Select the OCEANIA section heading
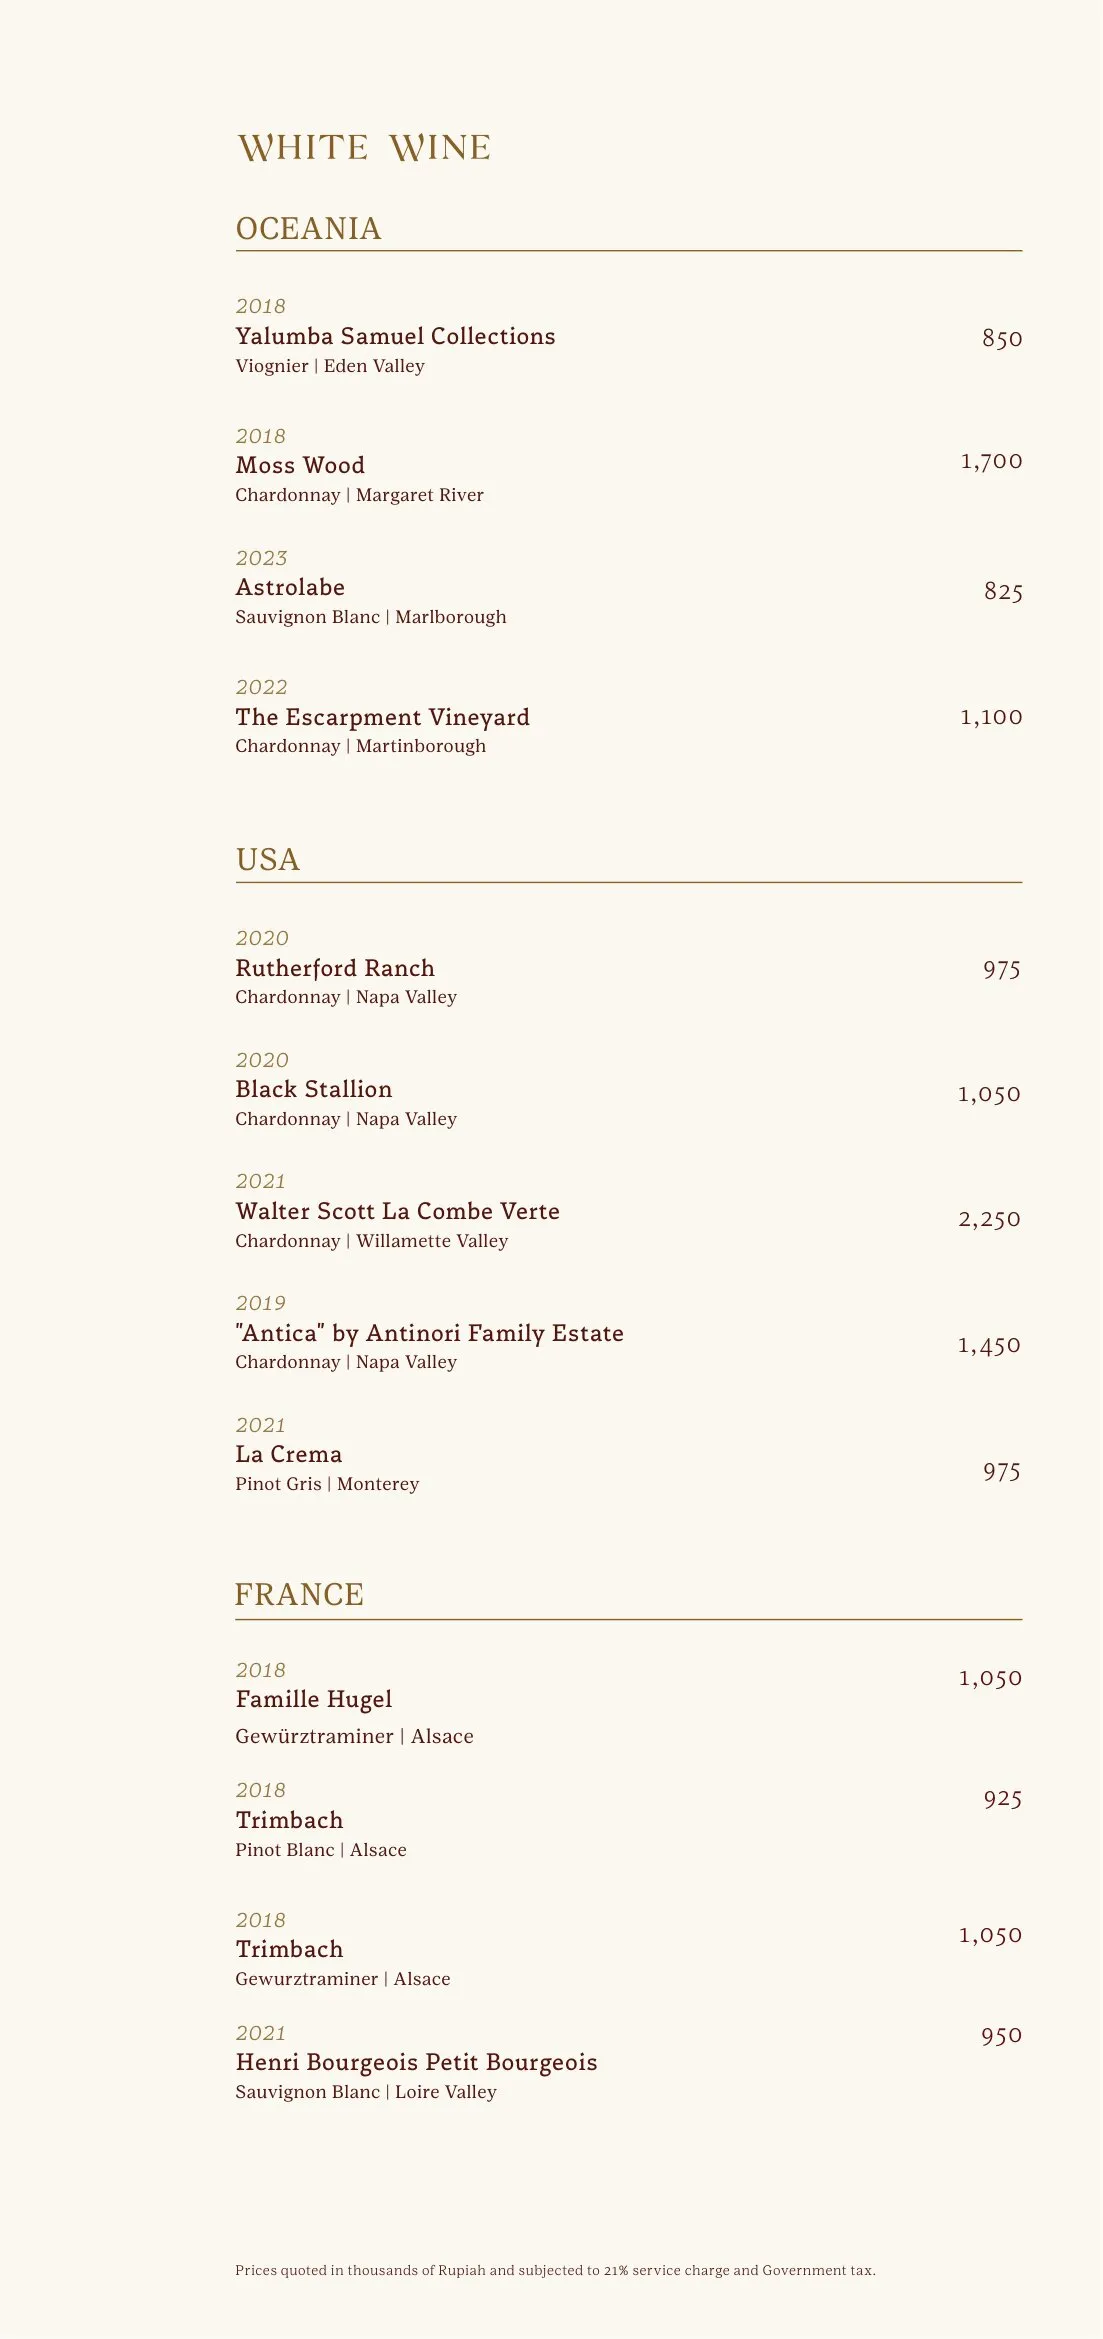The image size is (1103, 2339). coord(308,228)
